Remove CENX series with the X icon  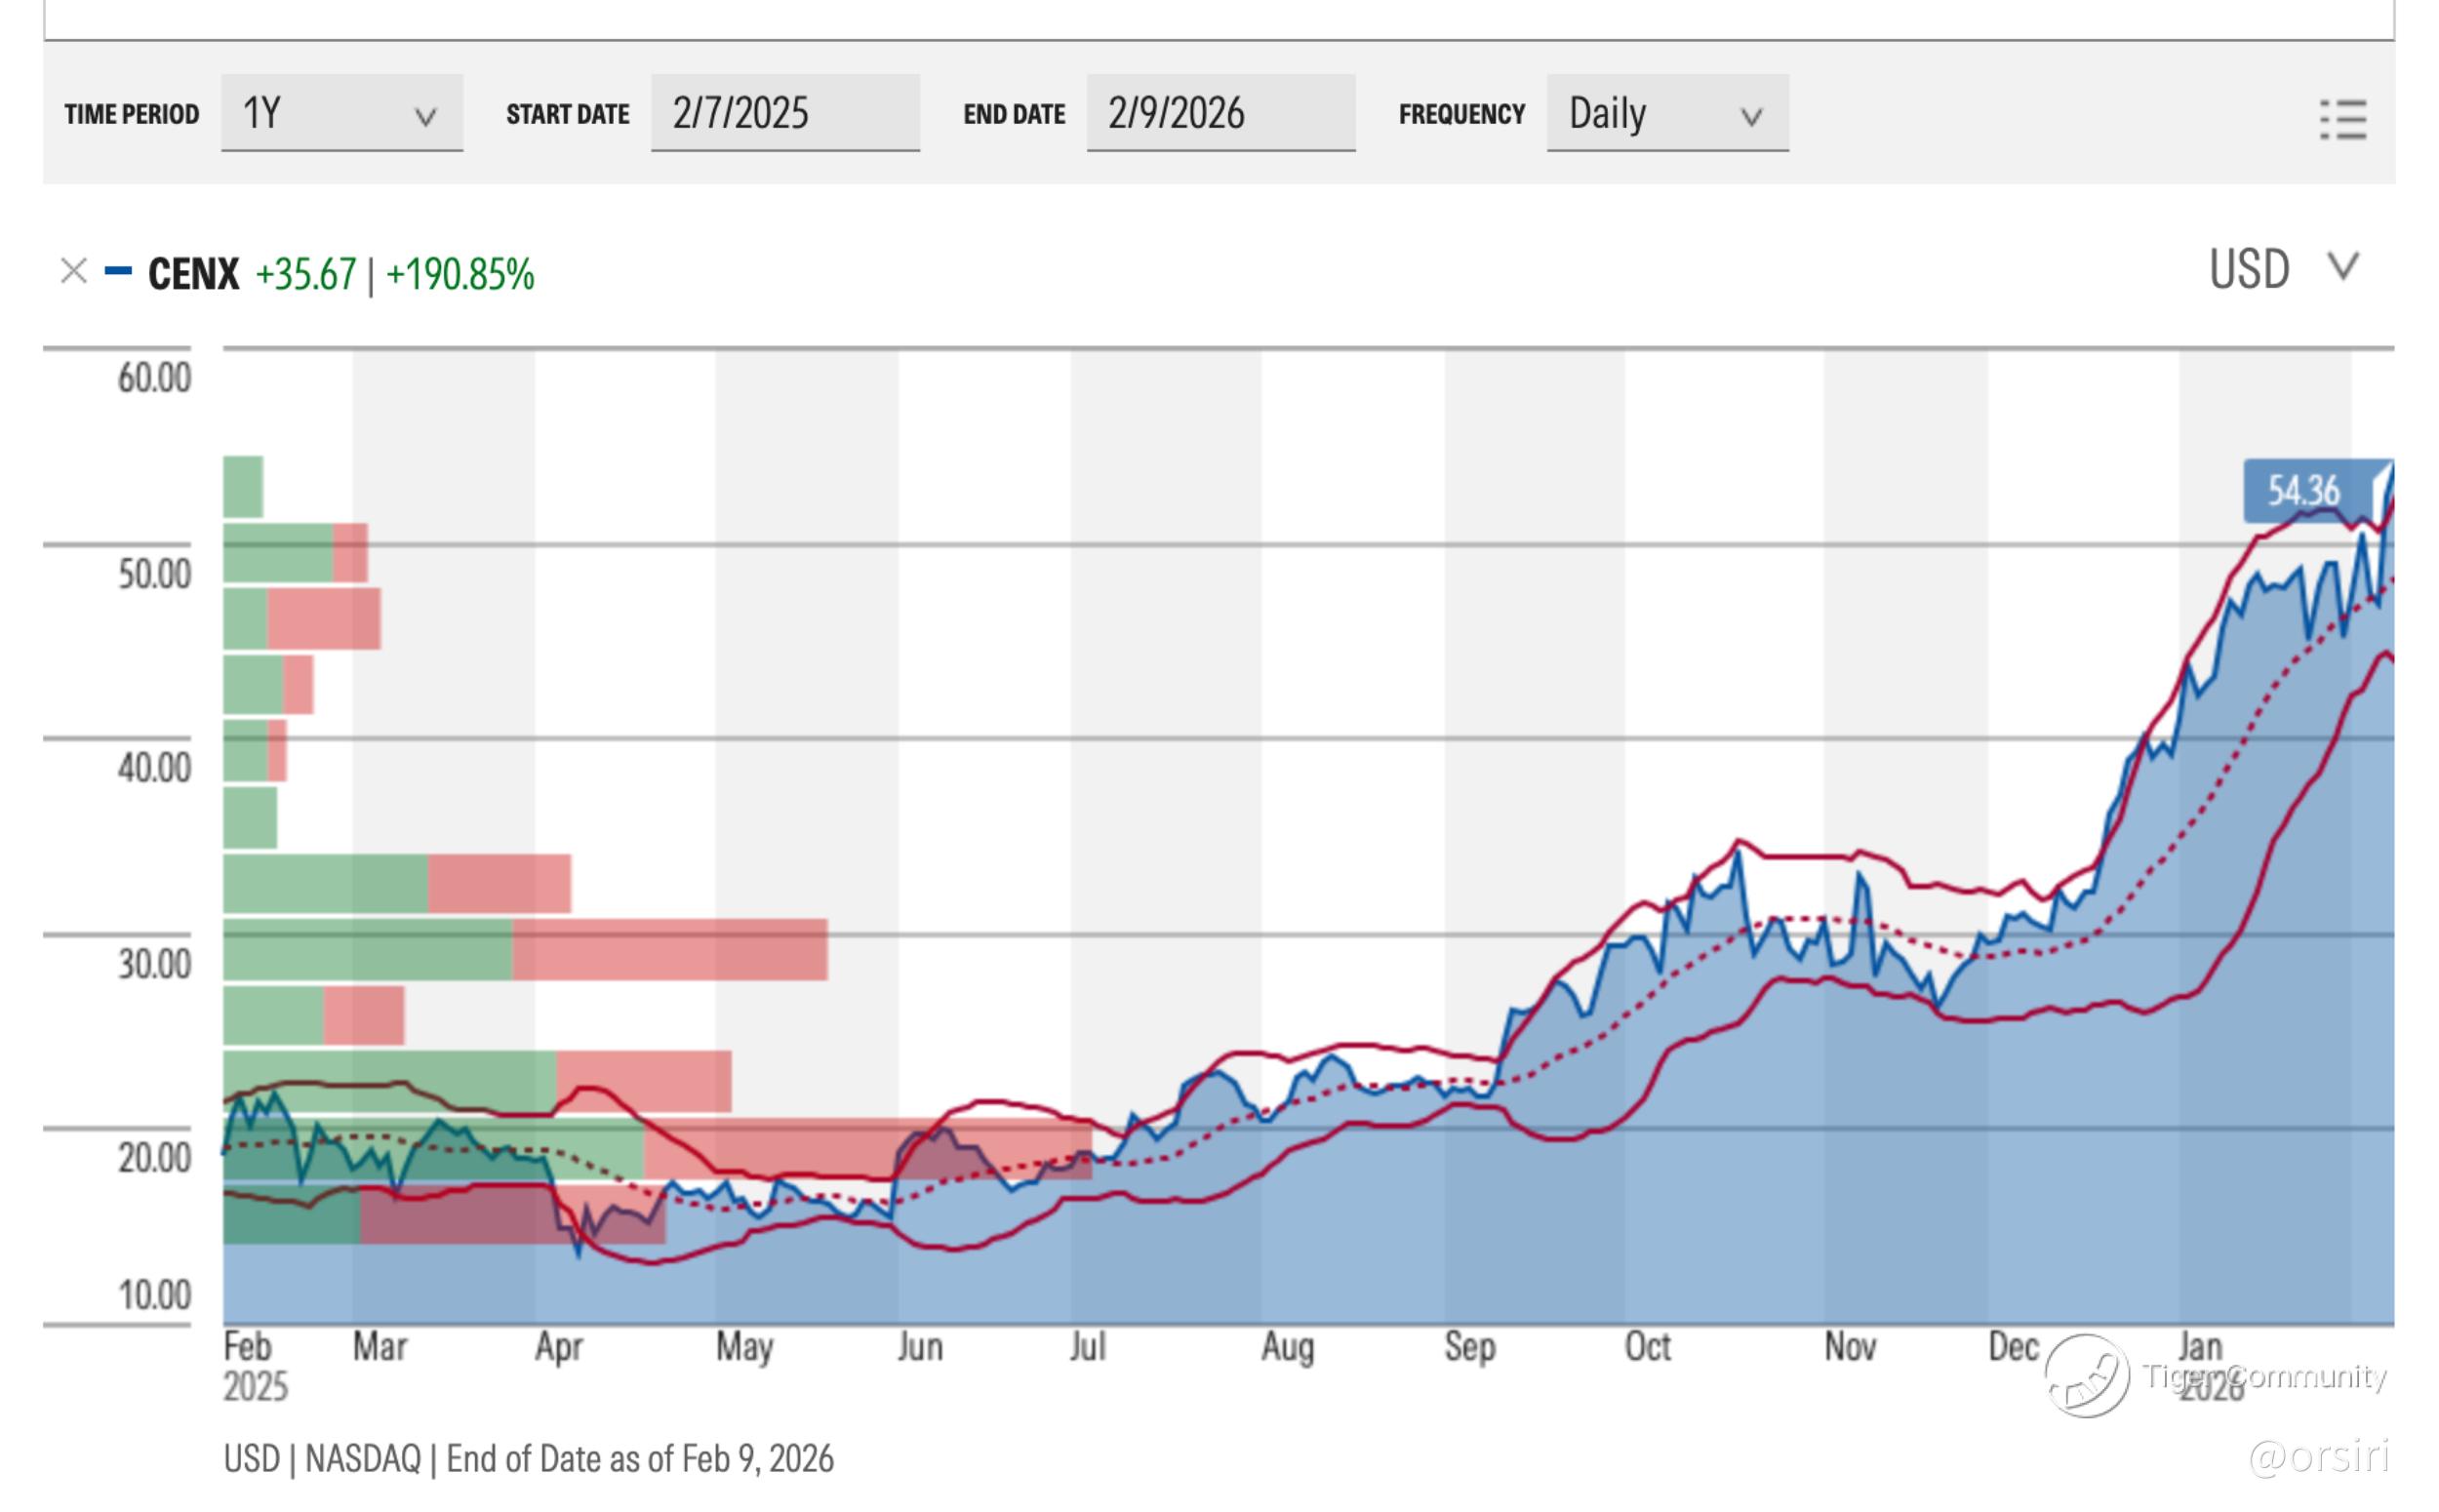pyautogui.click(x=73, y=271)
